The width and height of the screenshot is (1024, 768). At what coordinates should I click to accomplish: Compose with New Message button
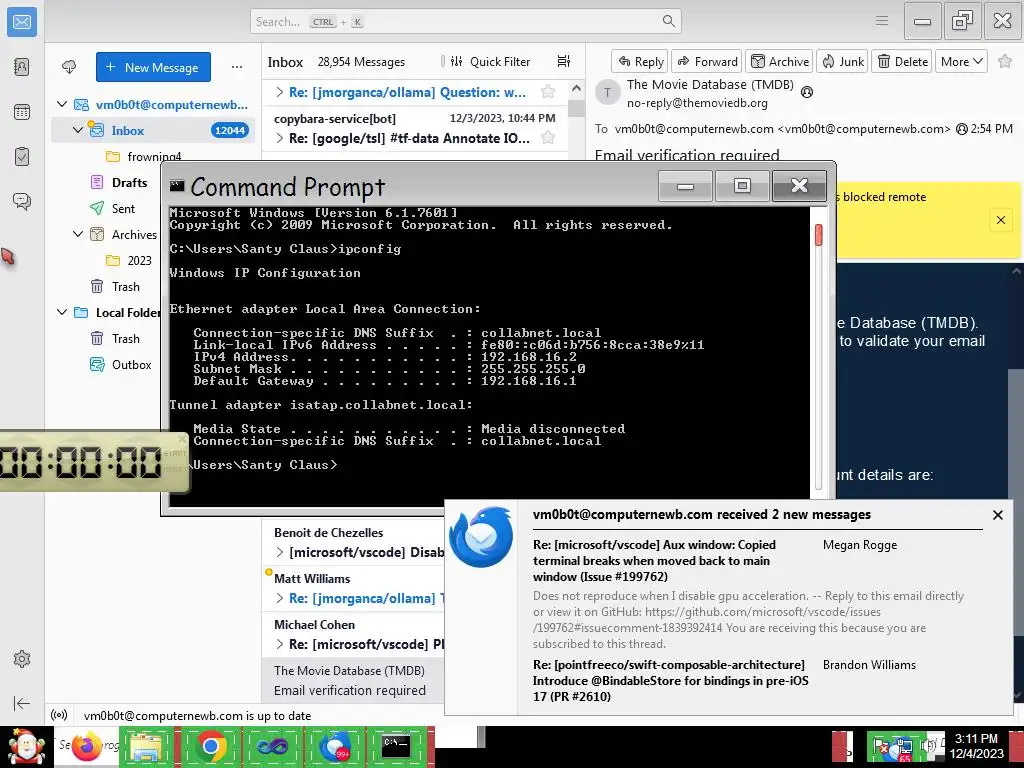click(153, 67)
